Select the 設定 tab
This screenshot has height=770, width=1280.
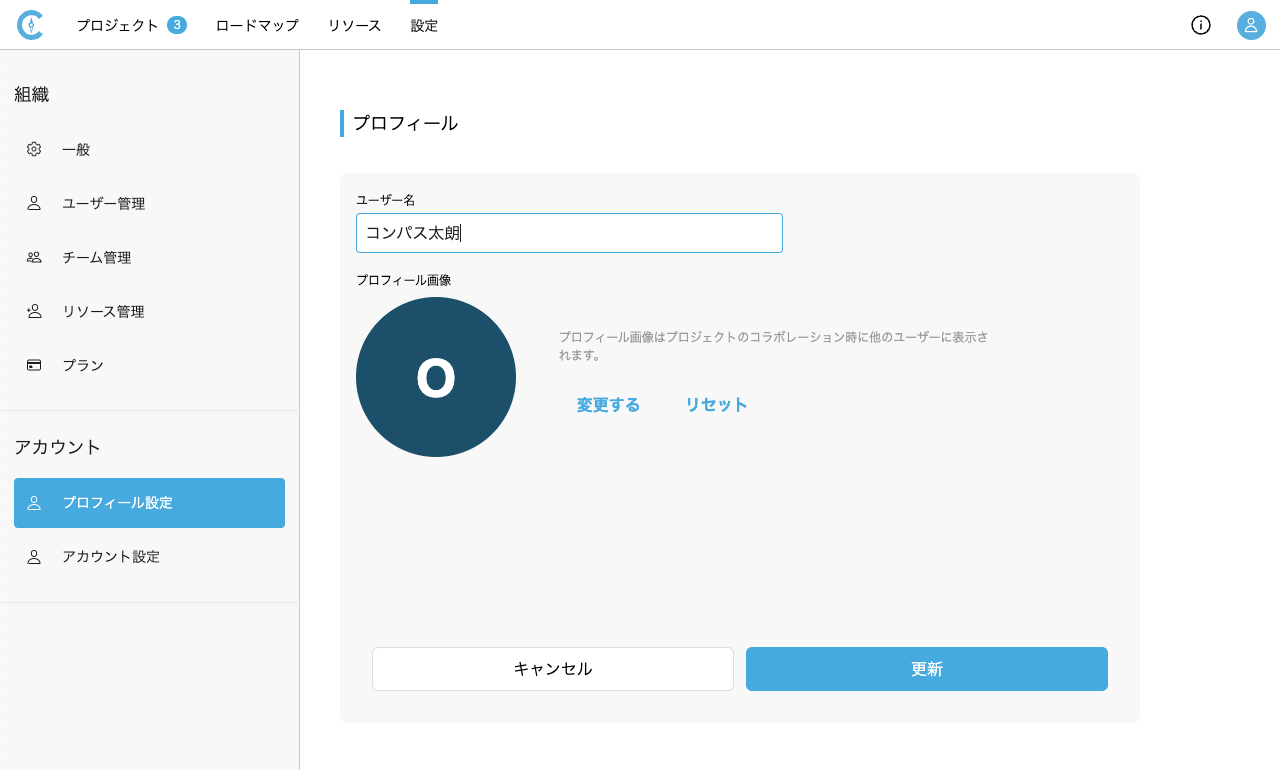[424, 25]
